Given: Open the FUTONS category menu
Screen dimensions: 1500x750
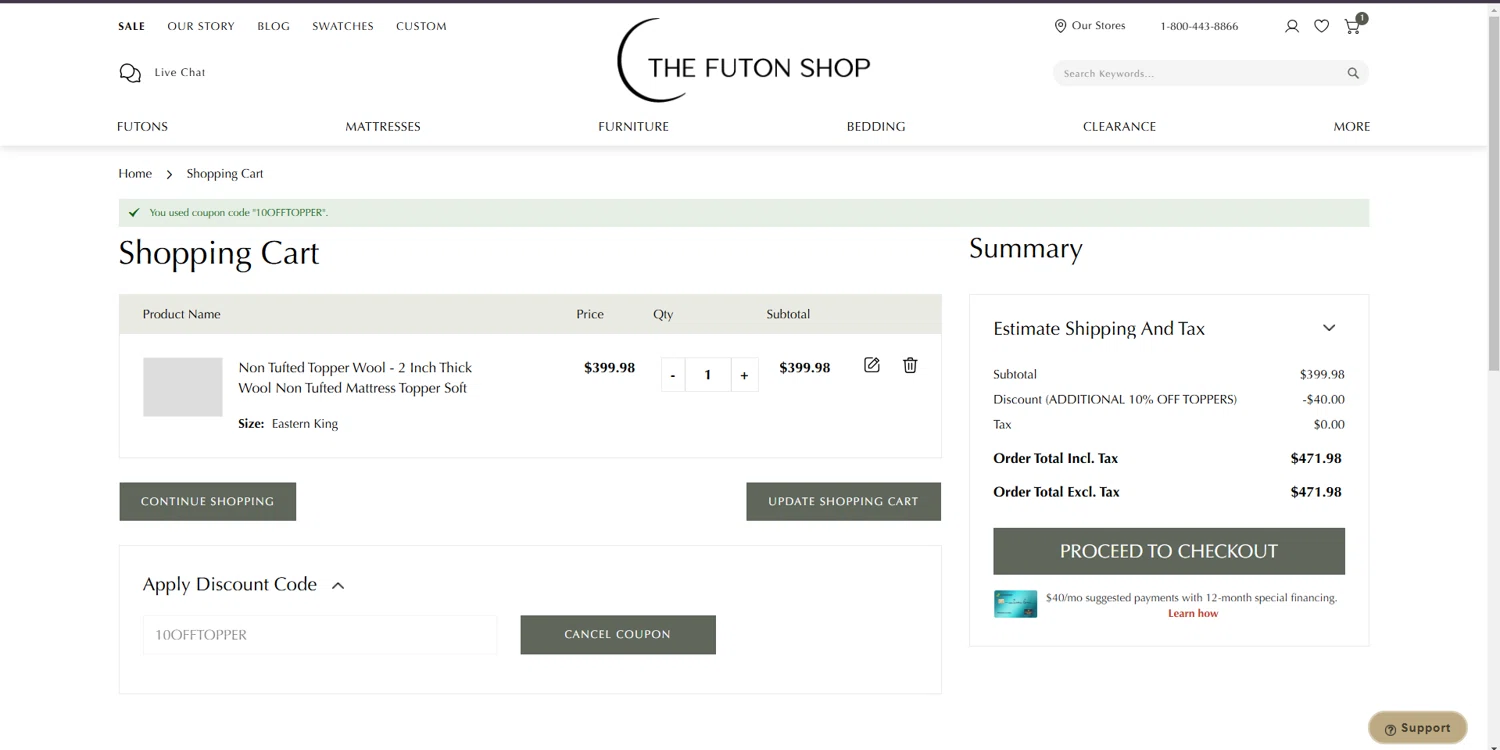Looking at the screenshot, I should click(x=142, y=127).
